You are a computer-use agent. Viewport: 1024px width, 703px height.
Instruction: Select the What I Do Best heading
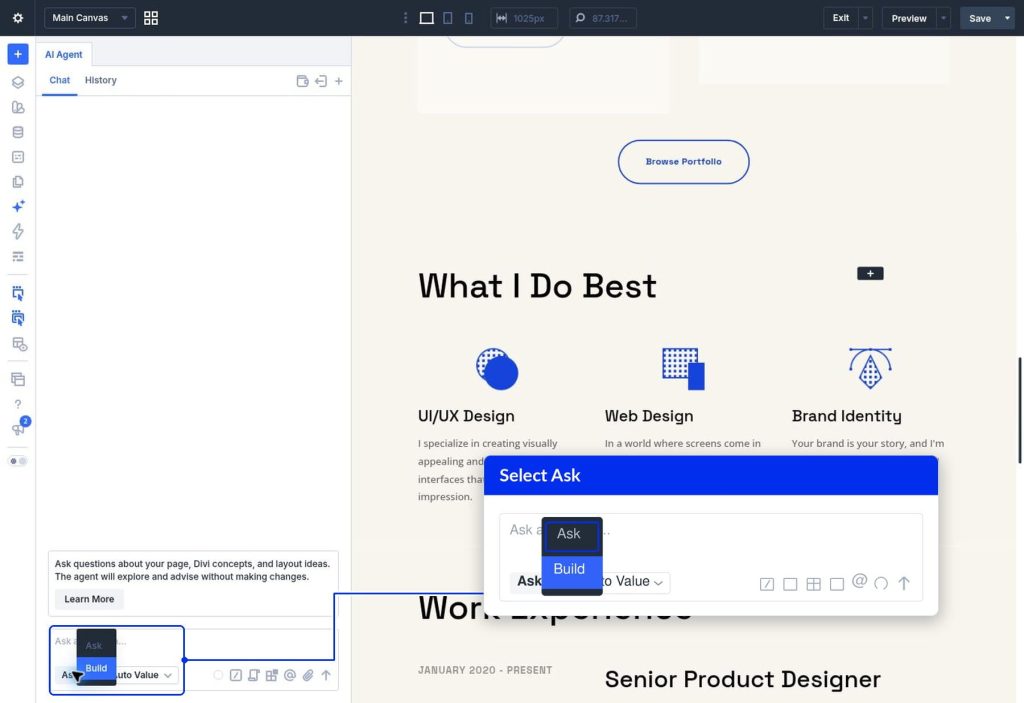tap(537, 286)
